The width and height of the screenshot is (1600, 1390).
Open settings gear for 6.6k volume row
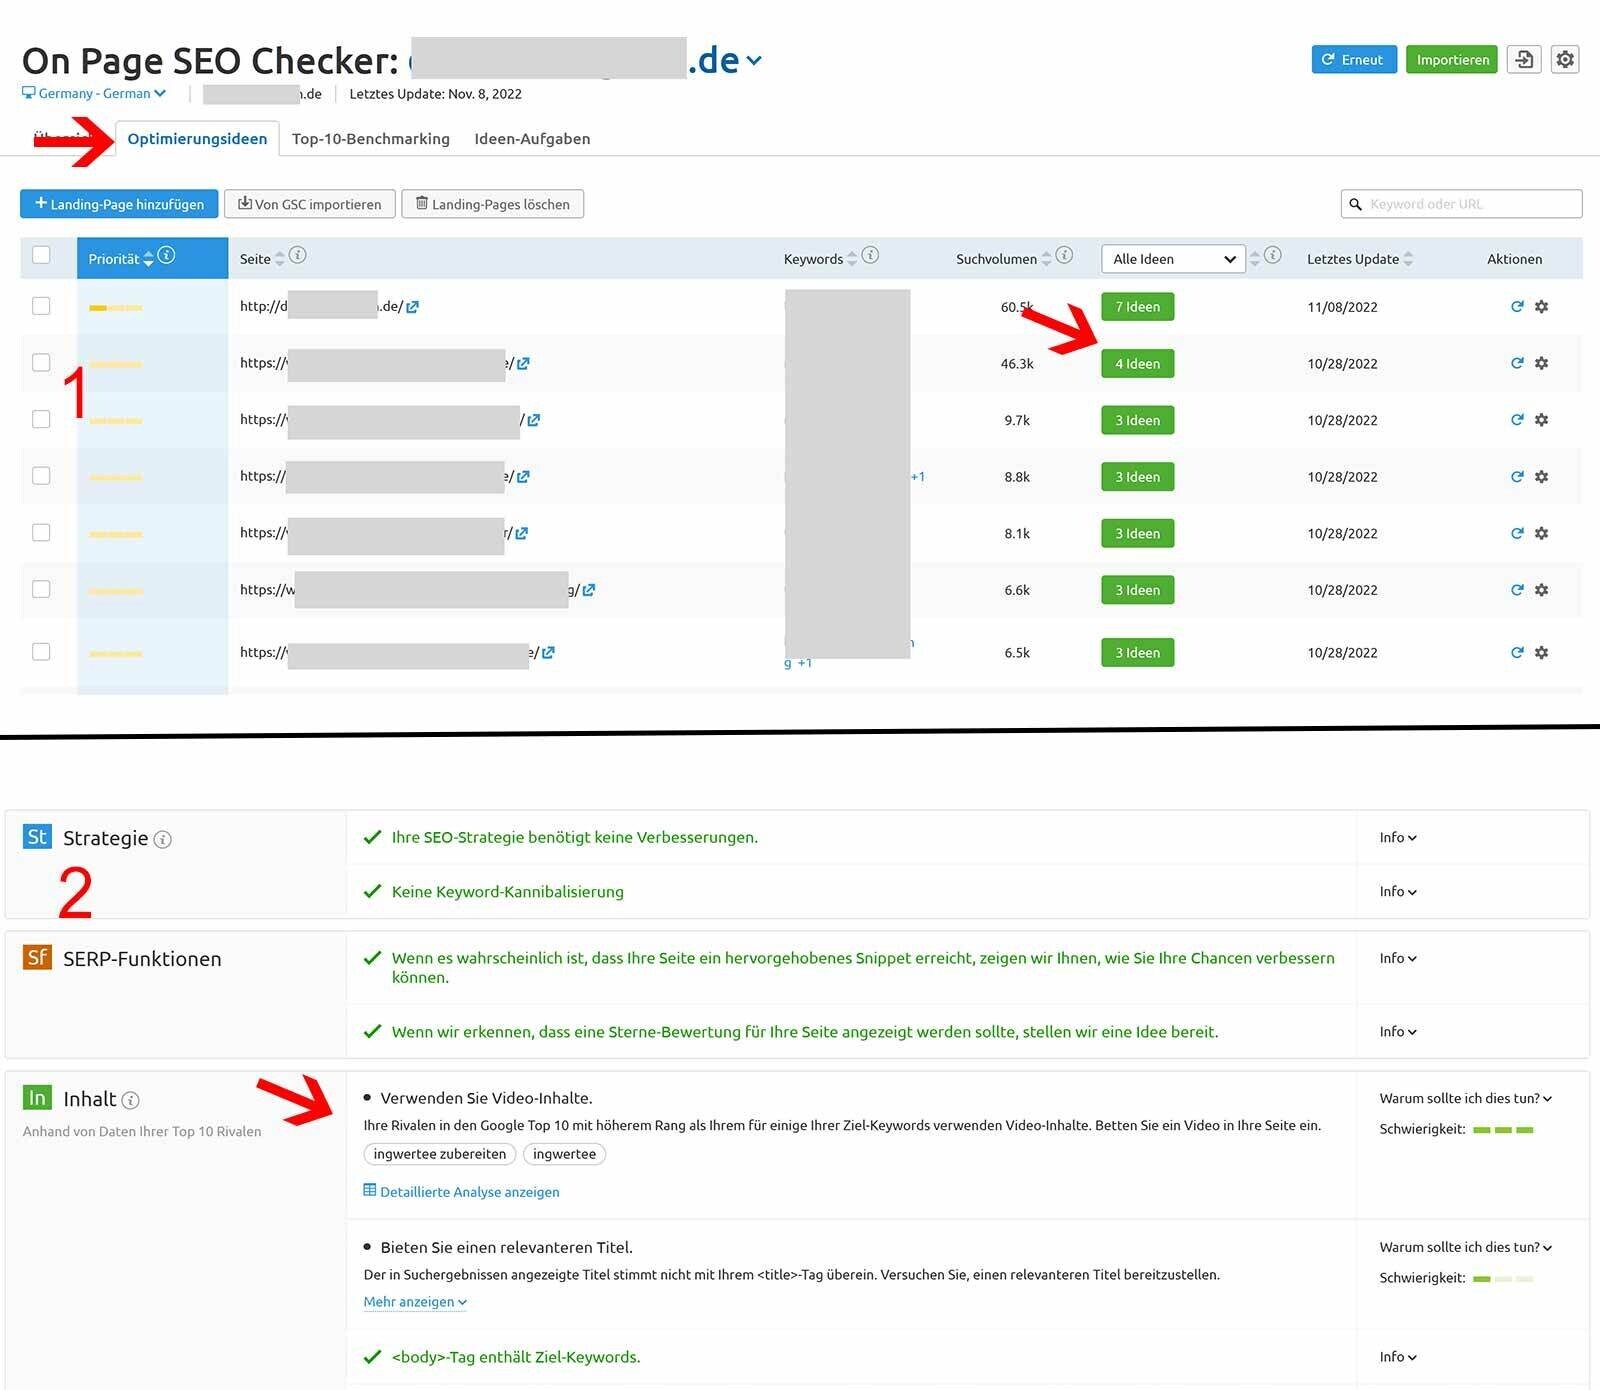click(x=1541, y=590)
